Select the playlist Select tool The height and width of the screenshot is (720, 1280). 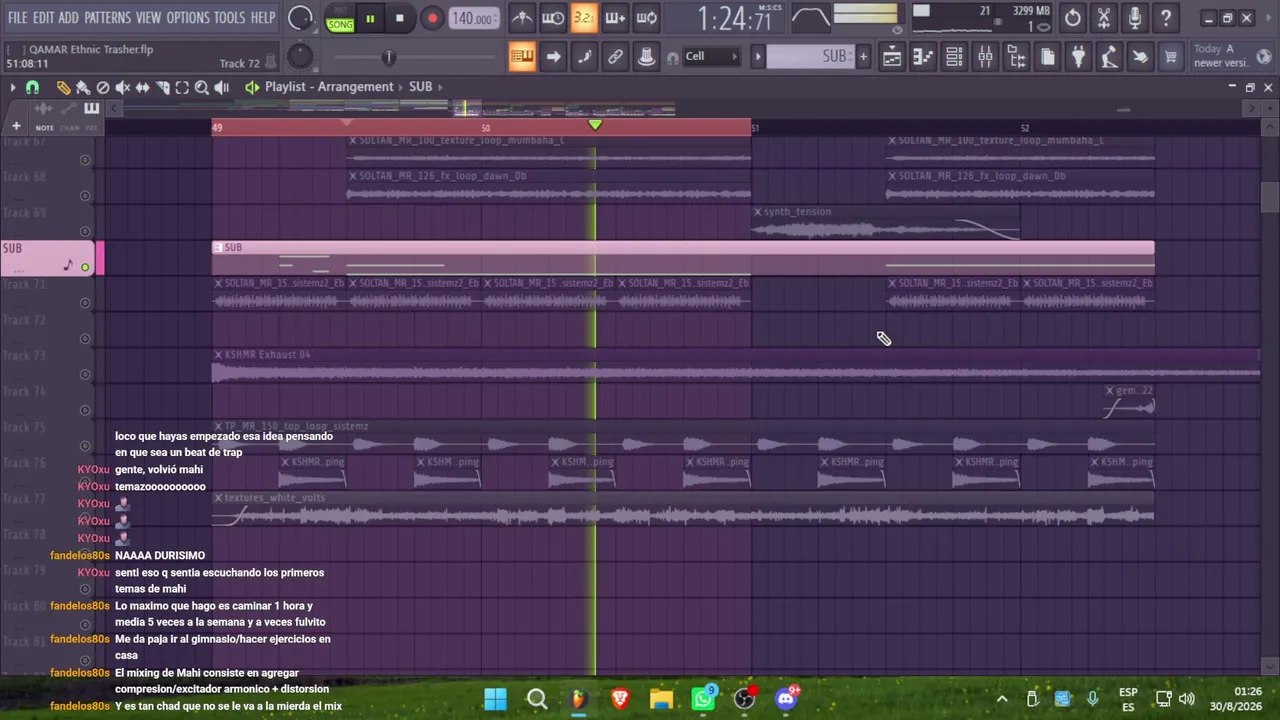[182, 88]
